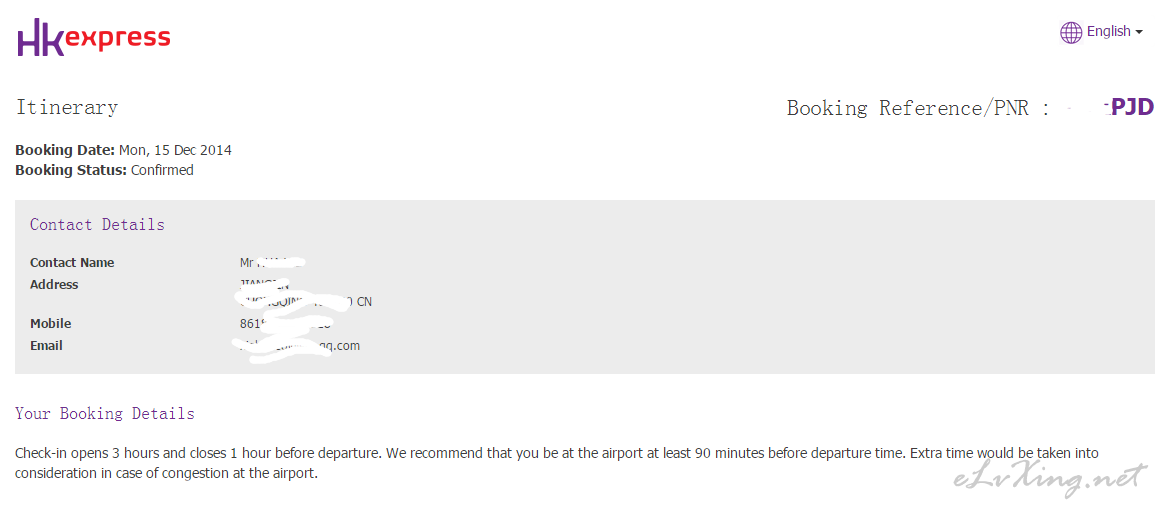
Task: Click the HK Express logo
Action: click(94, 38)
